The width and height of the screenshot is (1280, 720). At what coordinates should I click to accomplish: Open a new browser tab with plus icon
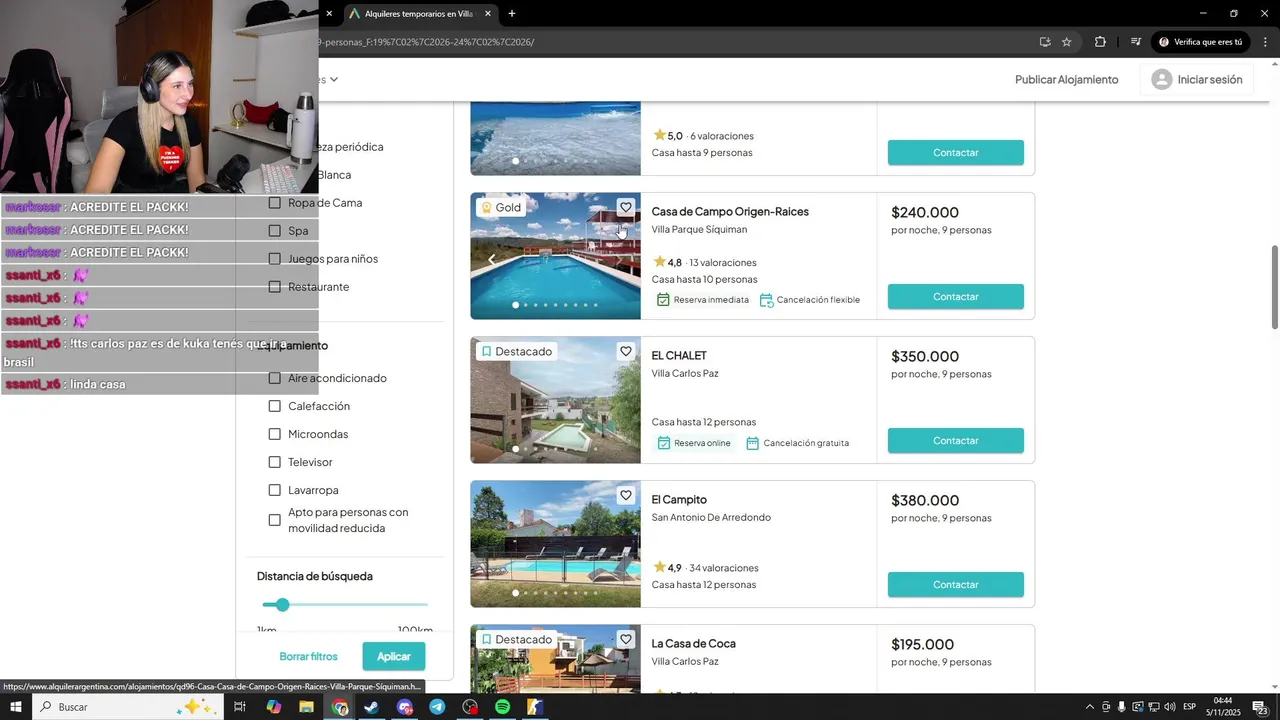tap(512, 14)
